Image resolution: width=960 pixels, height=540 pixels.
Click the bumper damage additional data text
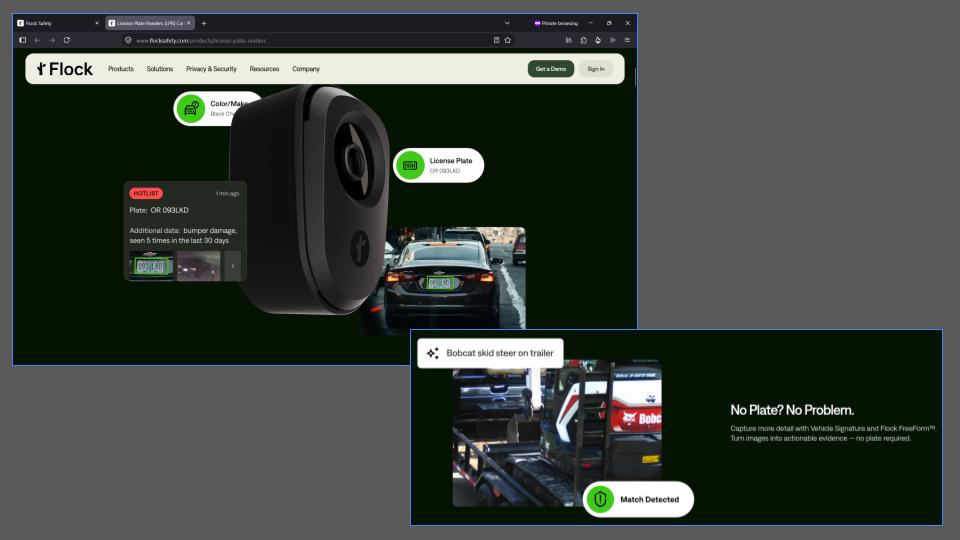[x=183, y=236]
